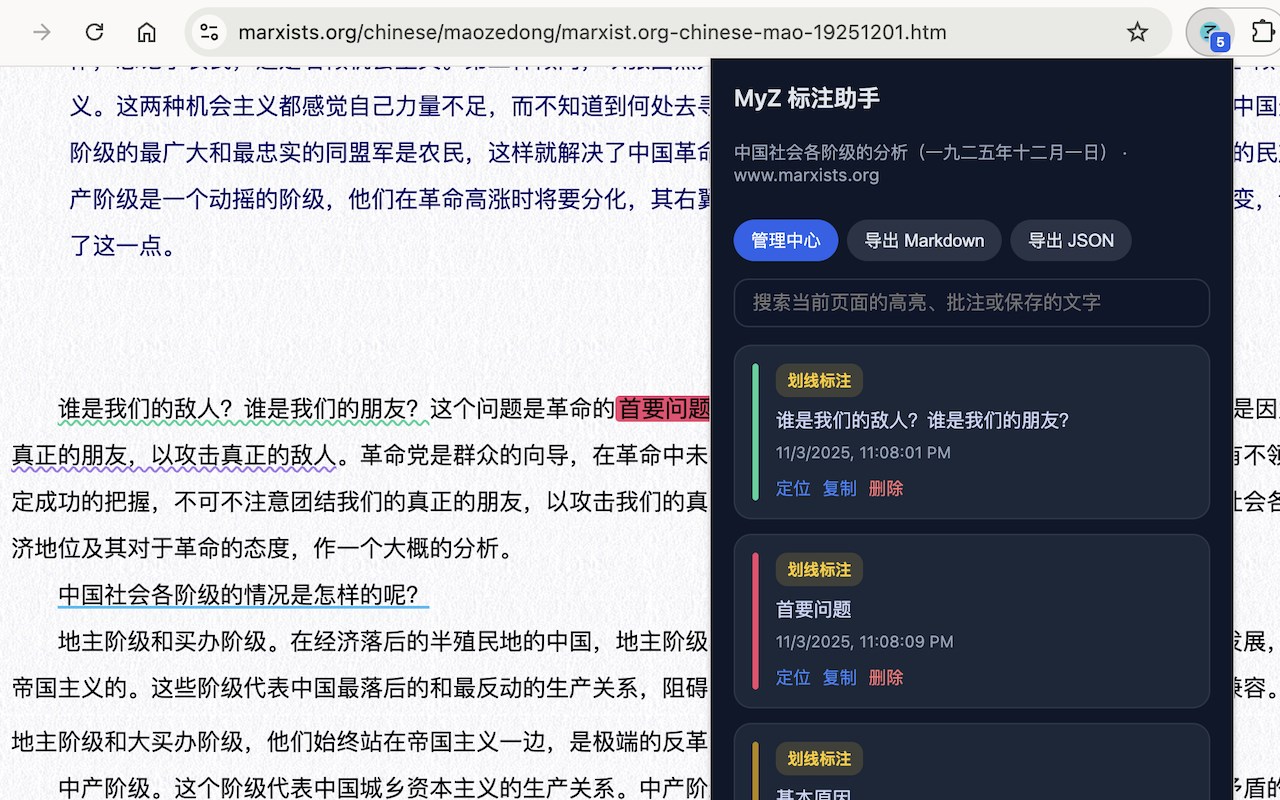Screen dimensions: 1280x800
Task: Click the annotation text 谁是我们的敌人?谁是我们的朋友? in the panel
Action: pyautogui.click(x=923, y=420)
